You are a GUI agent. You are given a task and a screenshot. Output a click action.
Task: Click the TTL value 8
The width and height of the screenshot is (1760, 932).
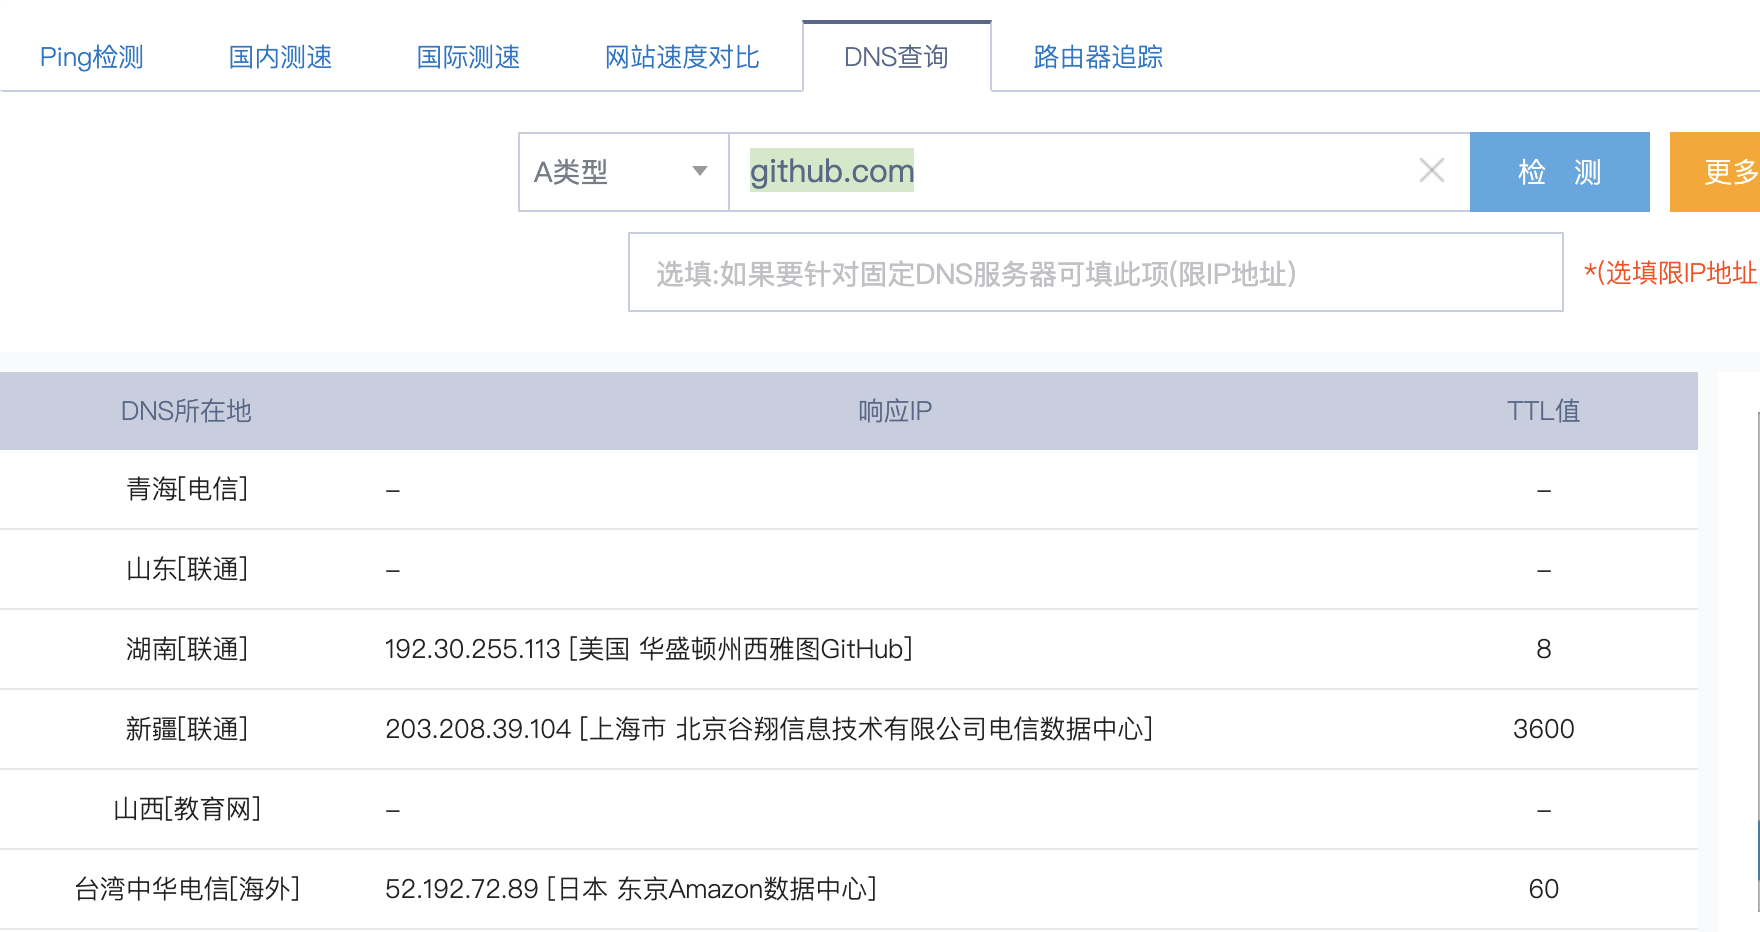point(1543,649)
